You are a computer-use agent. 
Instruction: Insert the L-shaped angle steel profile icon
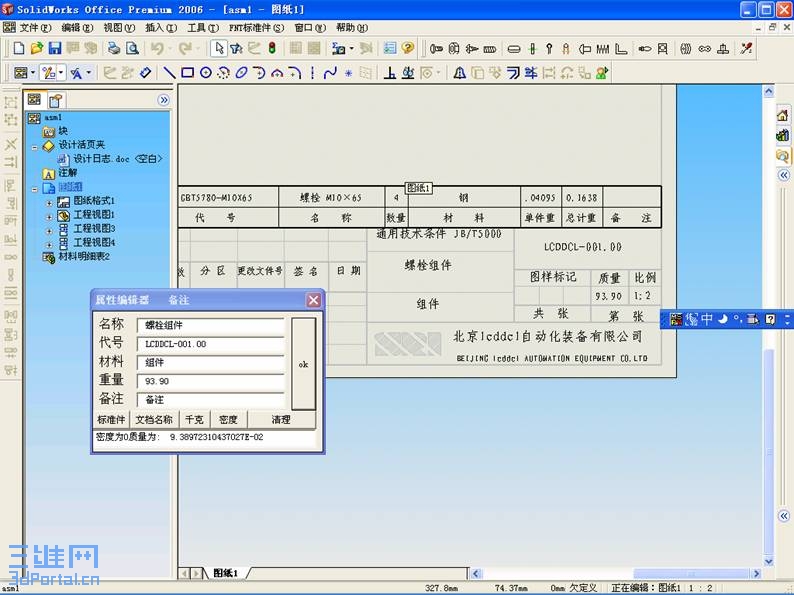(x=621, y=49)
